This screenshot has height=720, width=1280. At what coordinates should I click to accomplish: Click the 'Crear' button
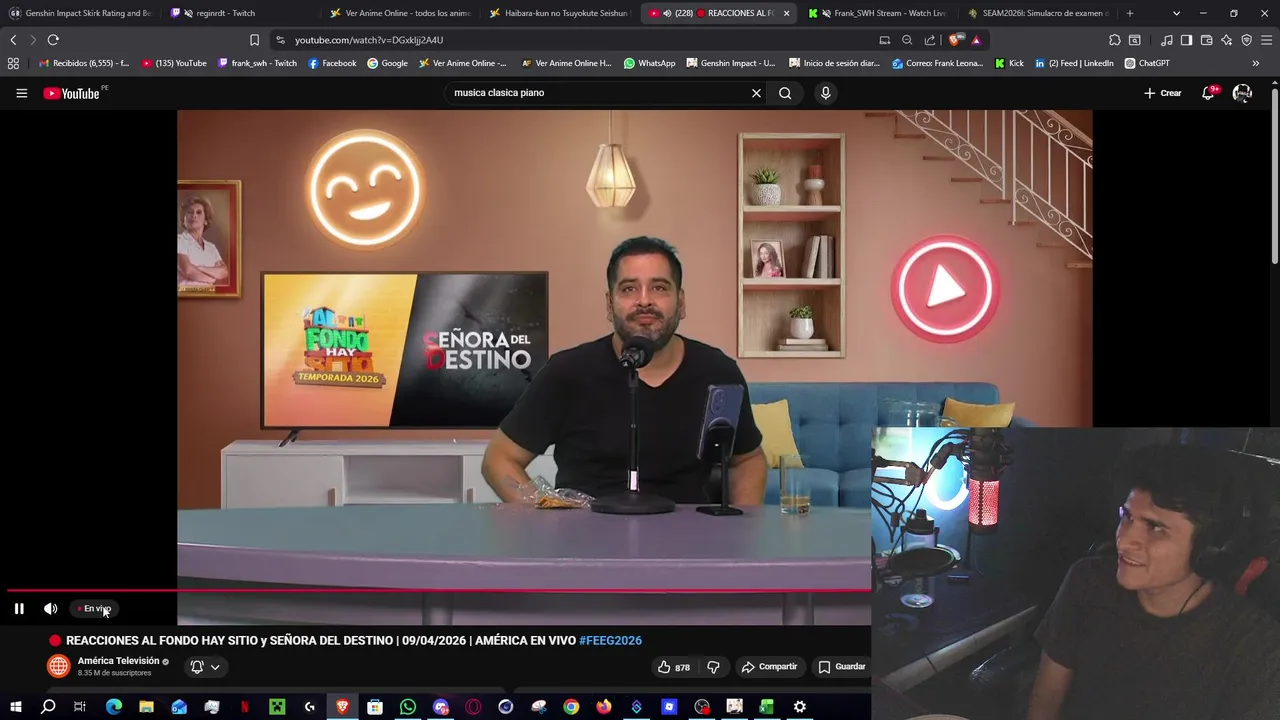(x=1163, y=93)
